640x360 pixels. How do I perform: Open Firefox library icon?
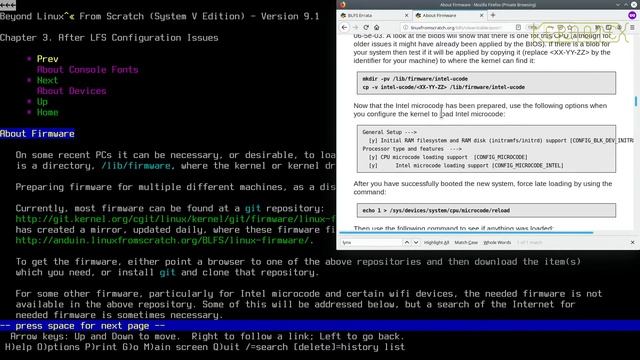click(598, 27)
